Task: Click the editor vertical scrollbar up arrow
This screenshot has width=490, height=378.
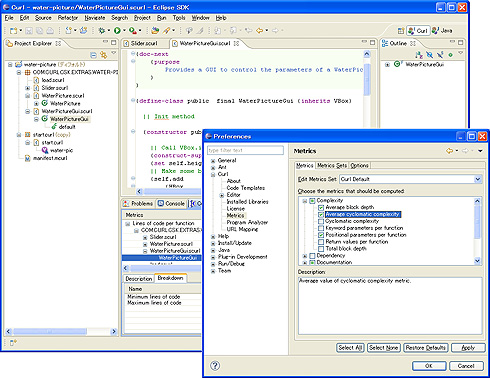Action: point(367,54)
